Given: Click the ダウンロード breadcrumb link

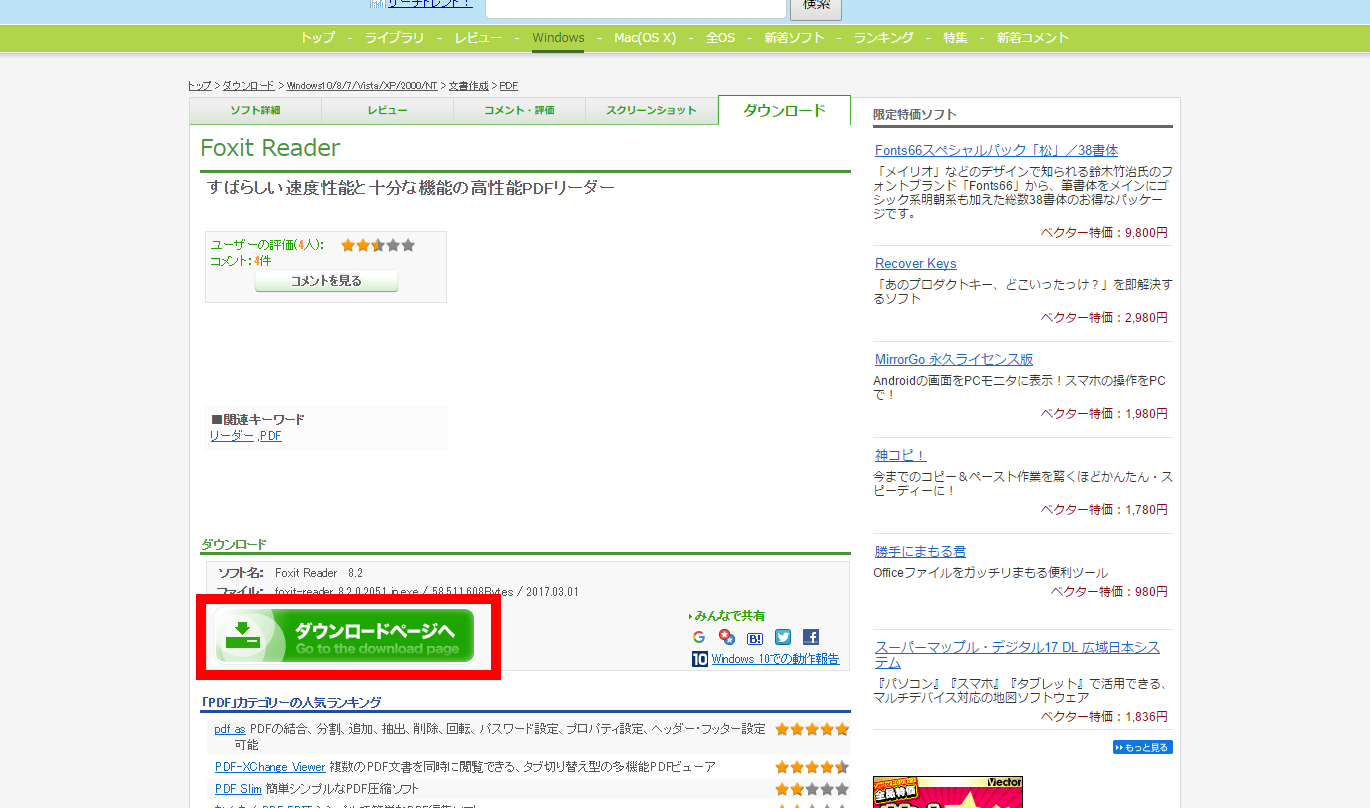Looking at the screenshot, I should click(x=248, y=86).
